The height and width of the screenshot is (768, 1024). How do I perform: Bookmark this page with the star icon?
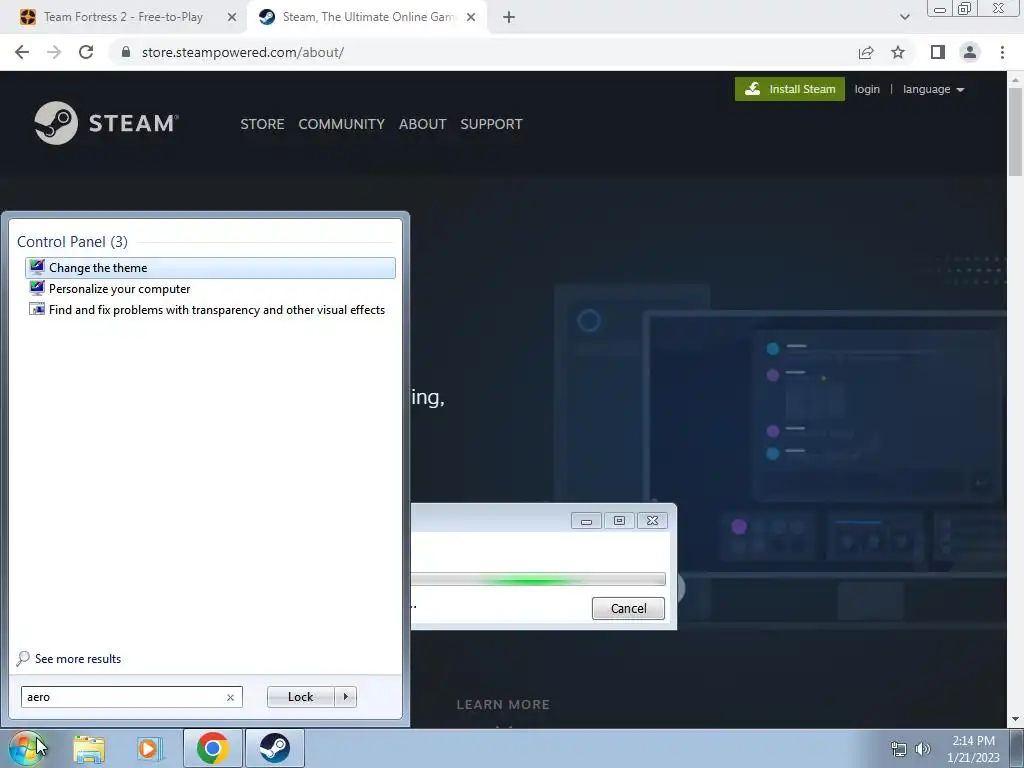(898, 52)
